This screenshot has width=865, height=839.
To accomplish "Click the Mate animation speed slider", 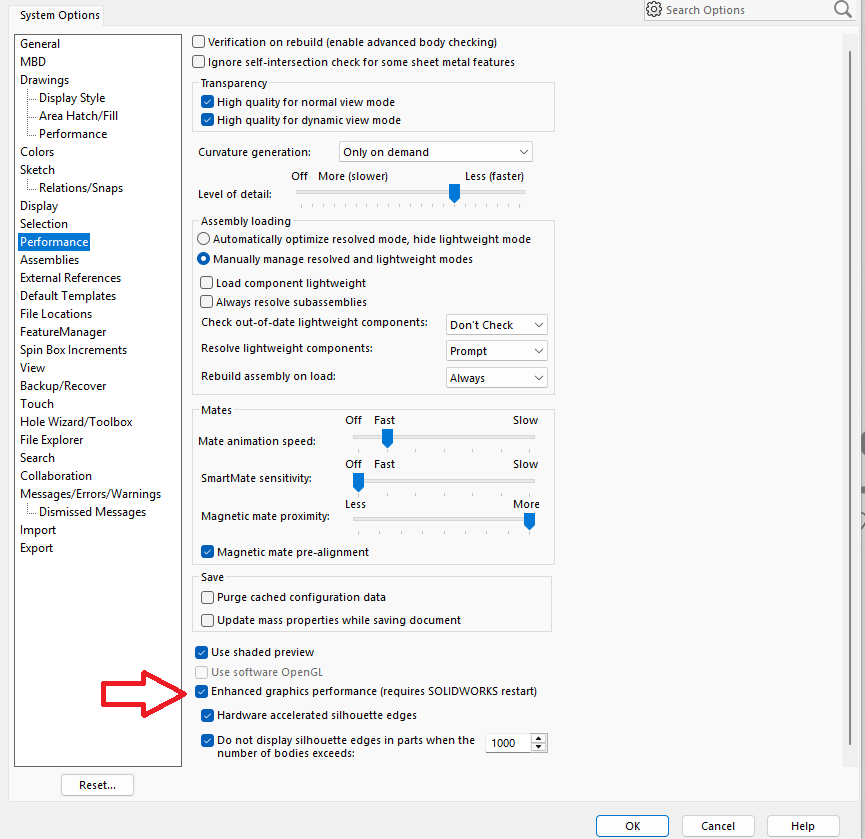I will (x=387, y=437).
